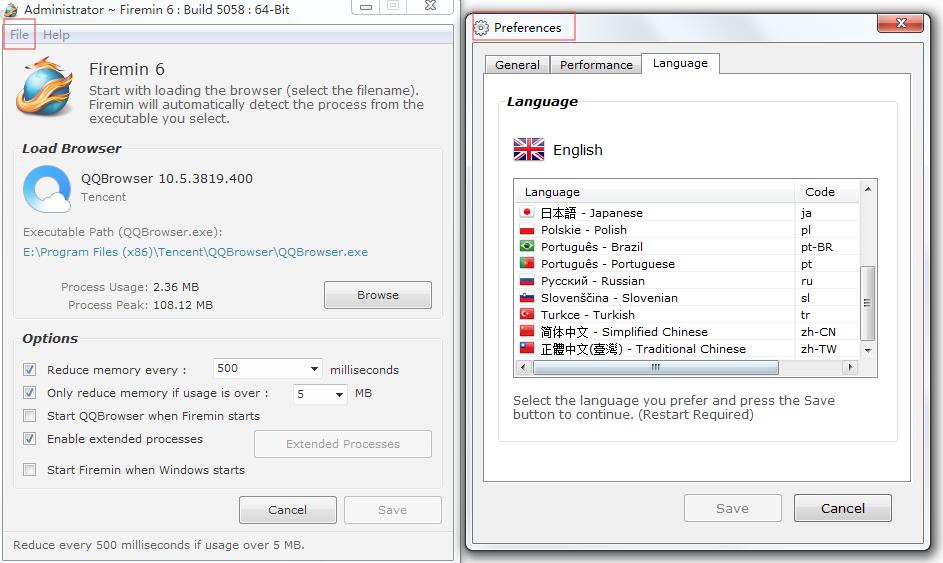Expand the 5 MB usage threshold dropdown
The width and height of the screenshot is (943, 563).
[x=339, y=394]
